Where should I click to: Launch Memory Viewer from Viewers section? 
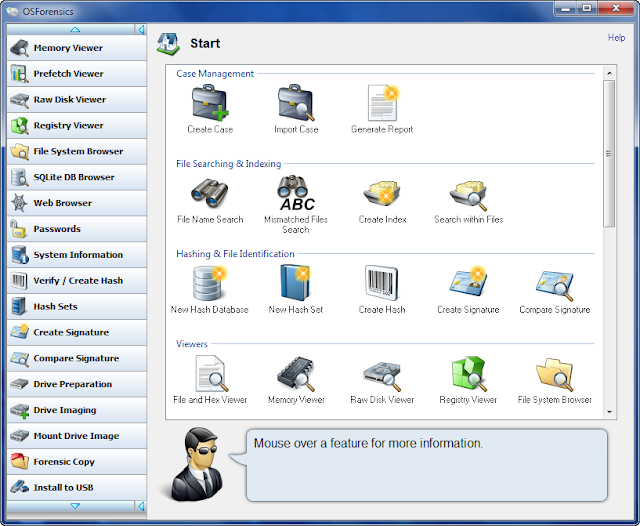click(296, 380)
